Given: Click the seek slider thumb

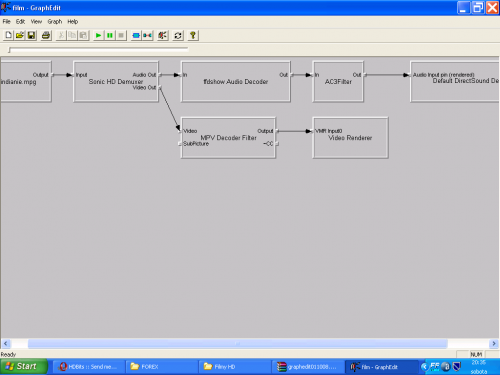Looking at the screenshot, I should (x=10, y=50).
